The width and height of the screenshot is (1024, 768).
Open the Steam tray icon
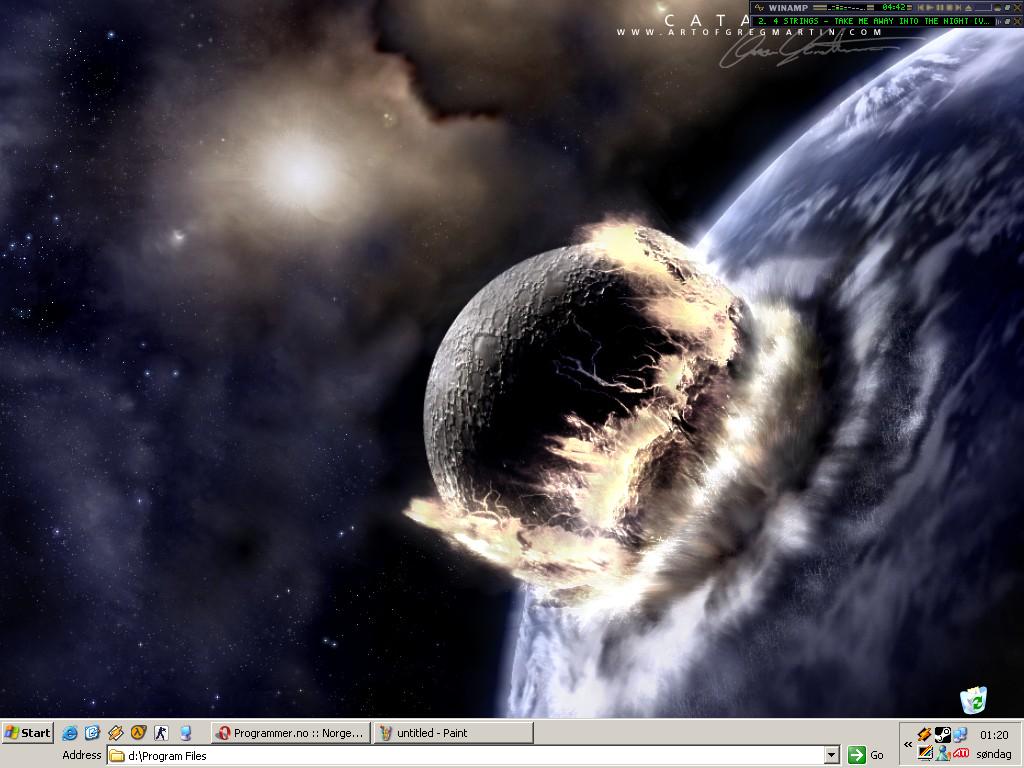(x=942, y=735)
